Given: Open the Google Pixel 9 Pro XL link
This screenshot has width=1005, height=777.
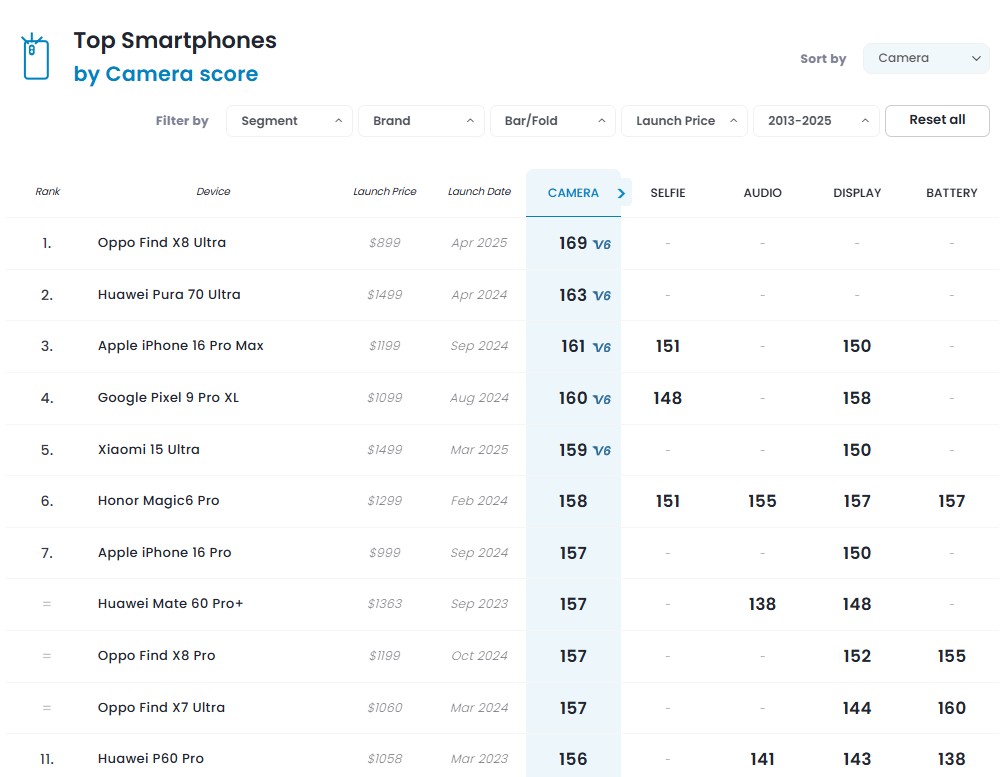Looking at the screenshot, I should coord(168,397).
